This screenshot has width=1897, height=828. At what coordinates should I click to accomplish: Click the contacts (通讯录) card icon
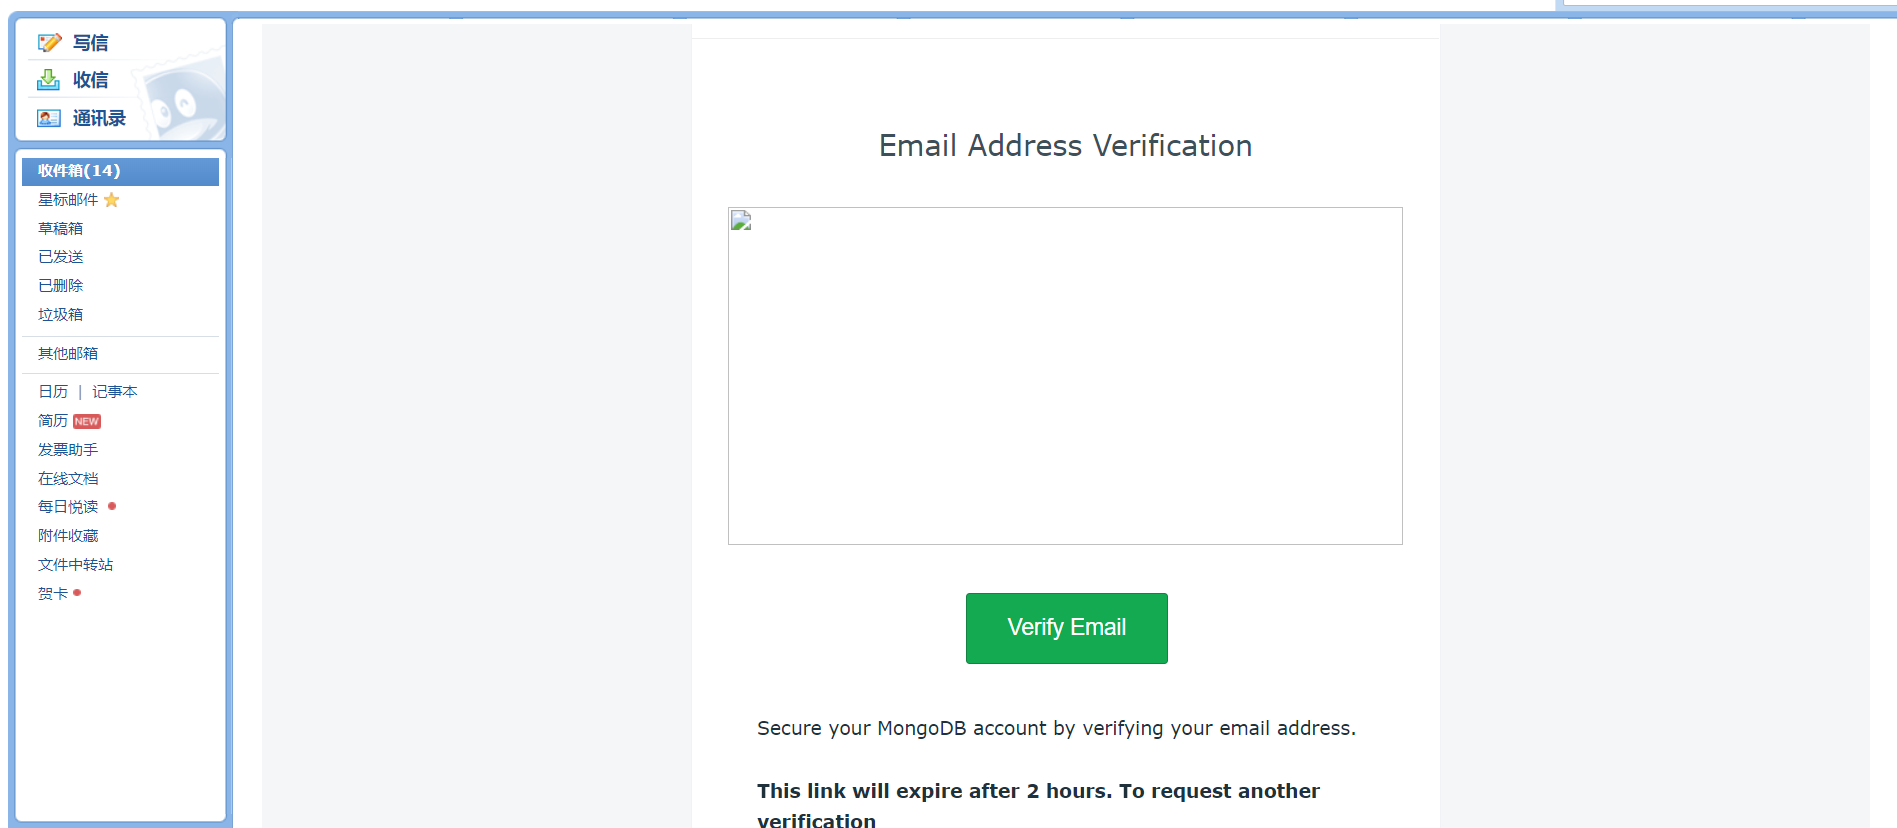(x=49, y=118)
